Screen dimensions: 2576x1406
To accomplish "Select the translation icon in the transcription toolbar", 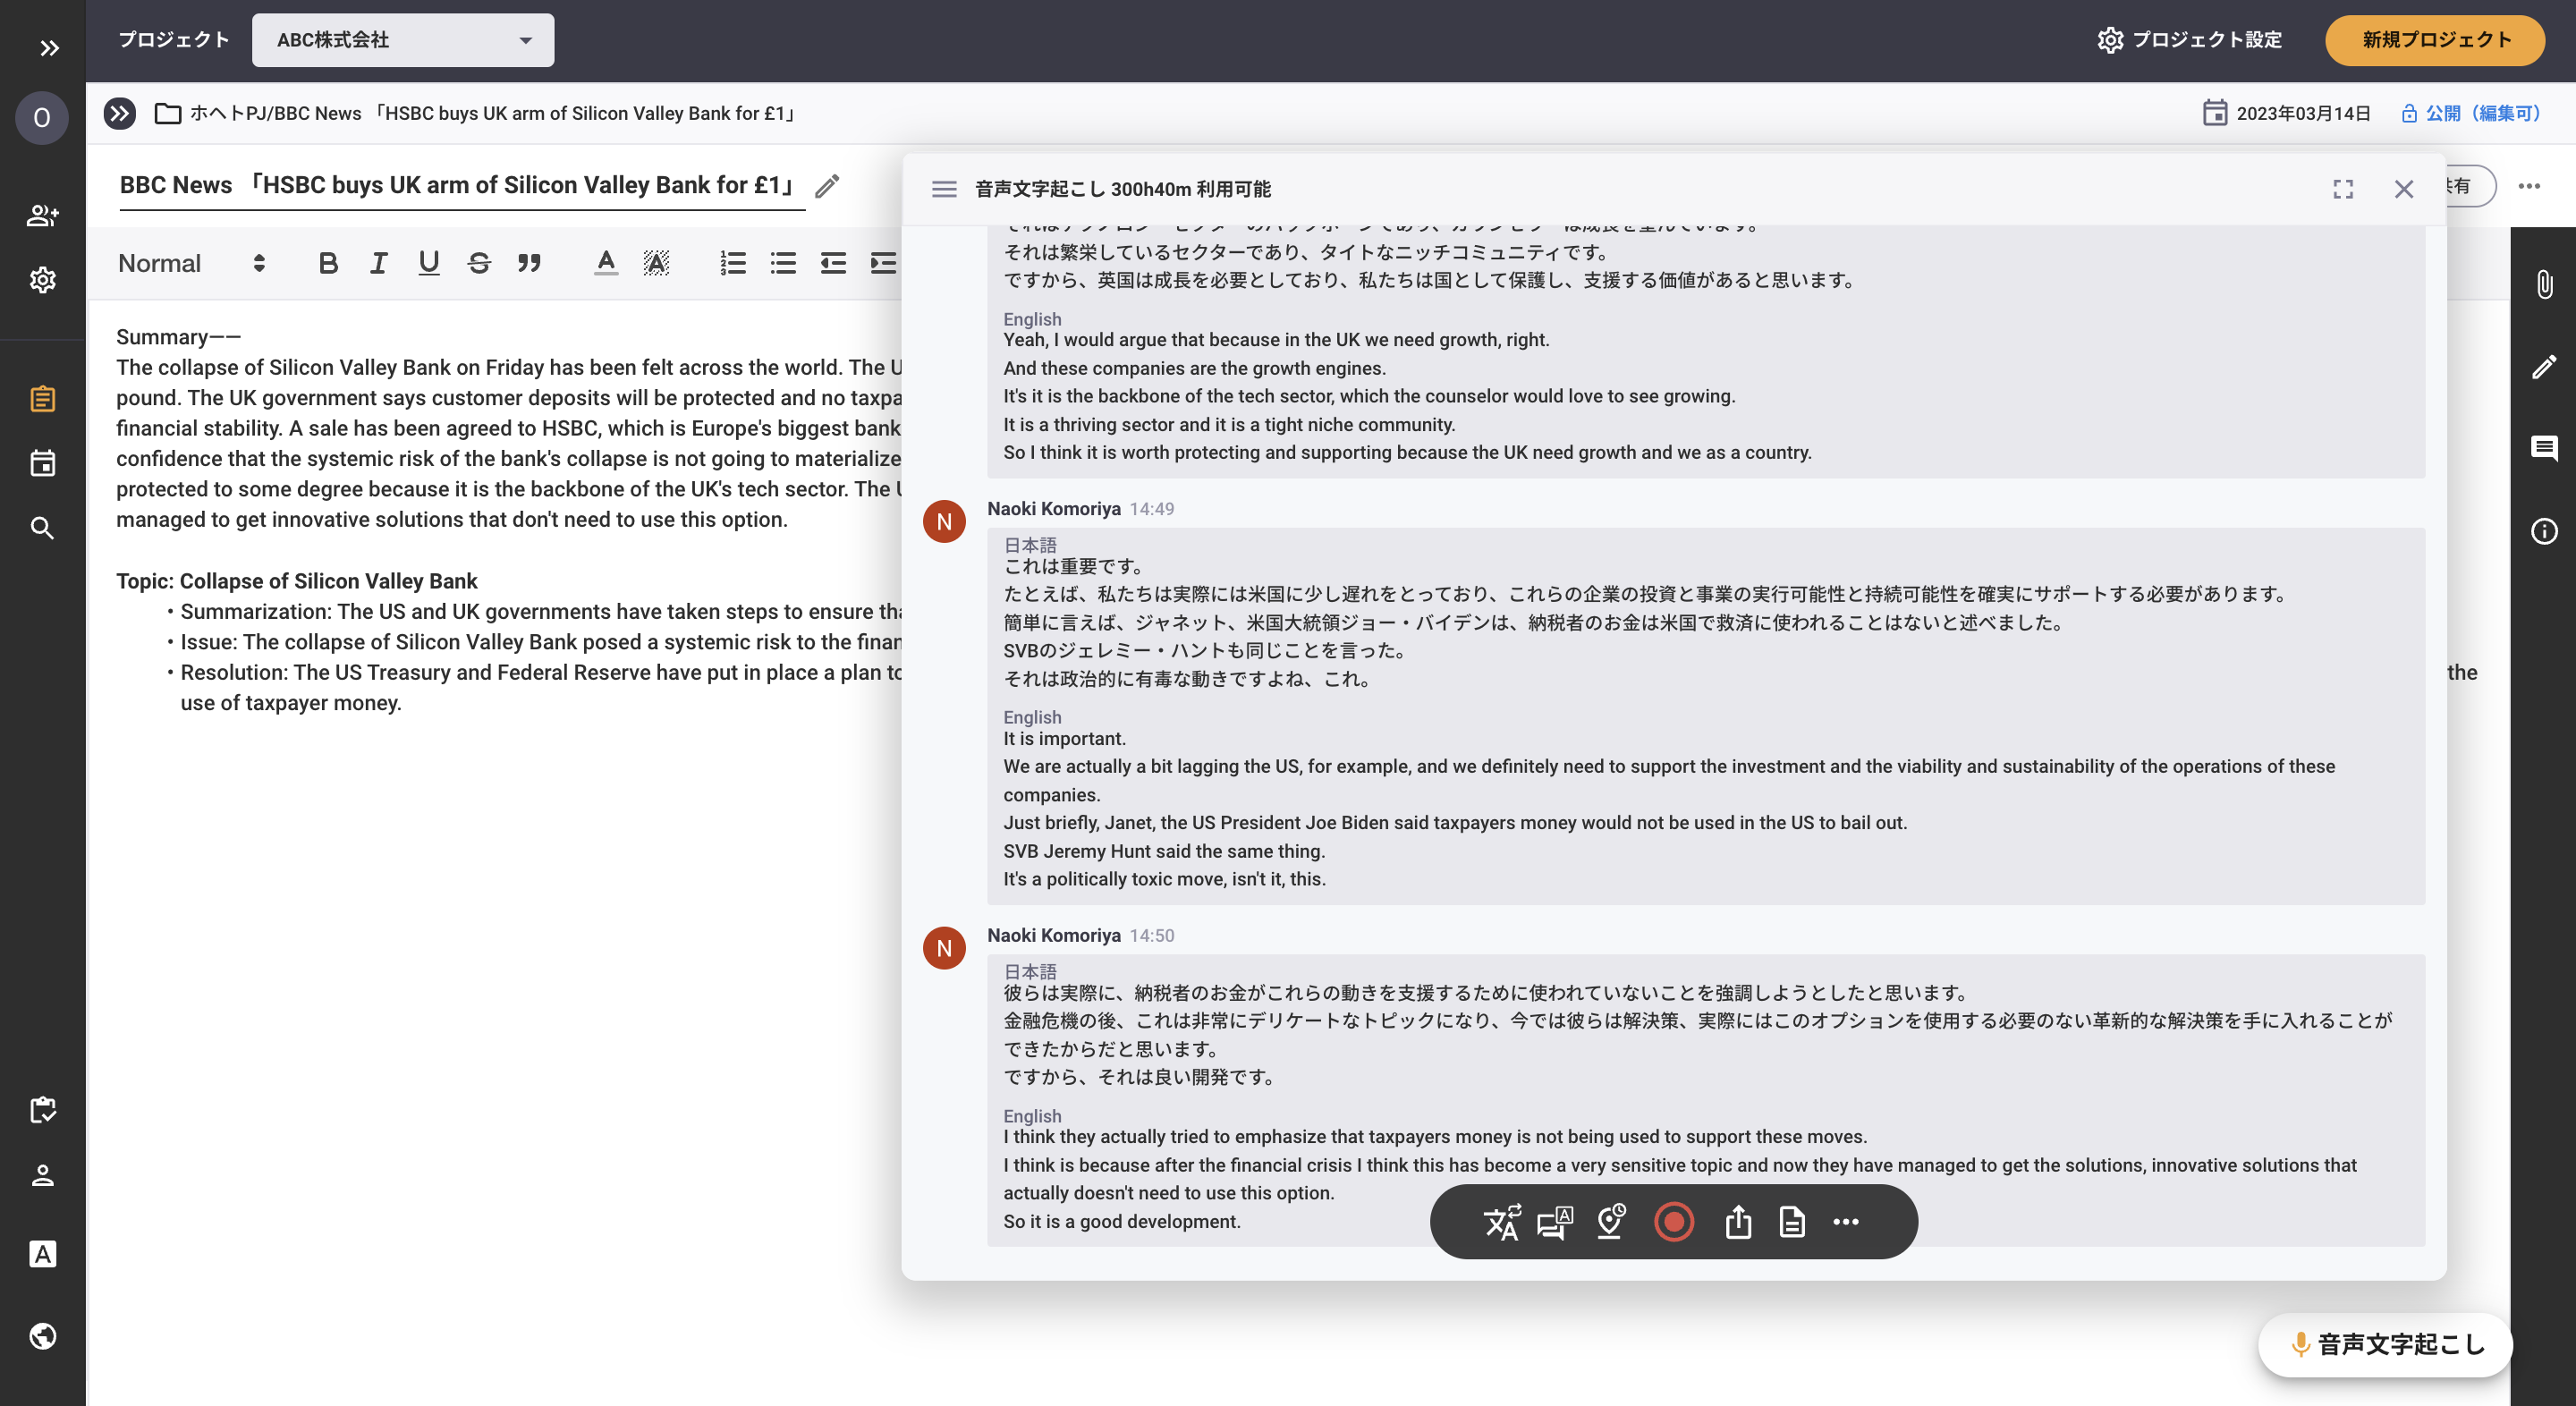I will pos(1503,1222).
